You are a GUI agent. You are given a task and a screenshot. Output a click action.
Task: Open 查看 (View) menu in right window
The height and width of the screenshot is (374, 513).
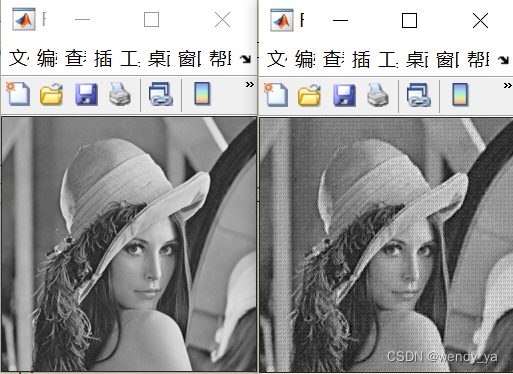(x=333, y=59)
